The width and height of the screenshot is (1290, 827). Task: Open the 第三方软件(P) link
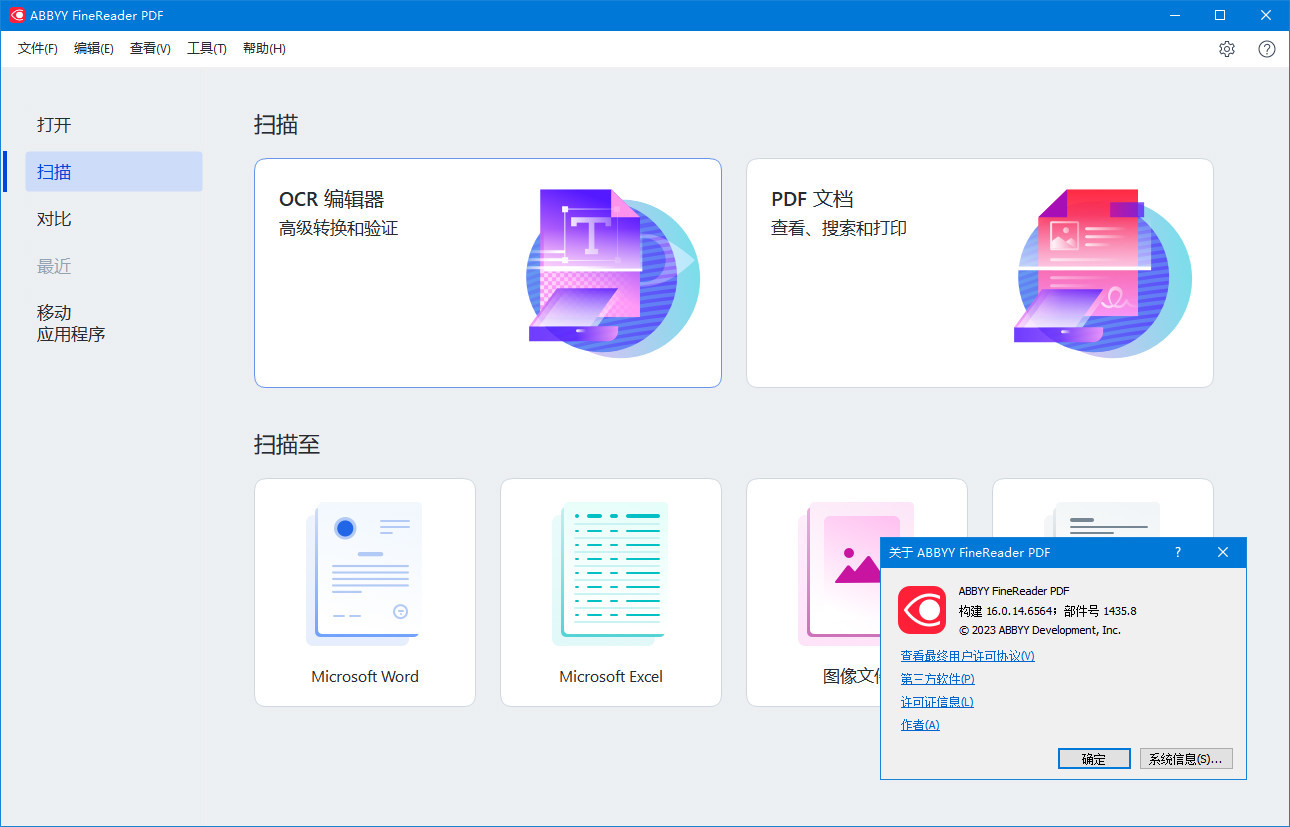click(x=937, y=679)
